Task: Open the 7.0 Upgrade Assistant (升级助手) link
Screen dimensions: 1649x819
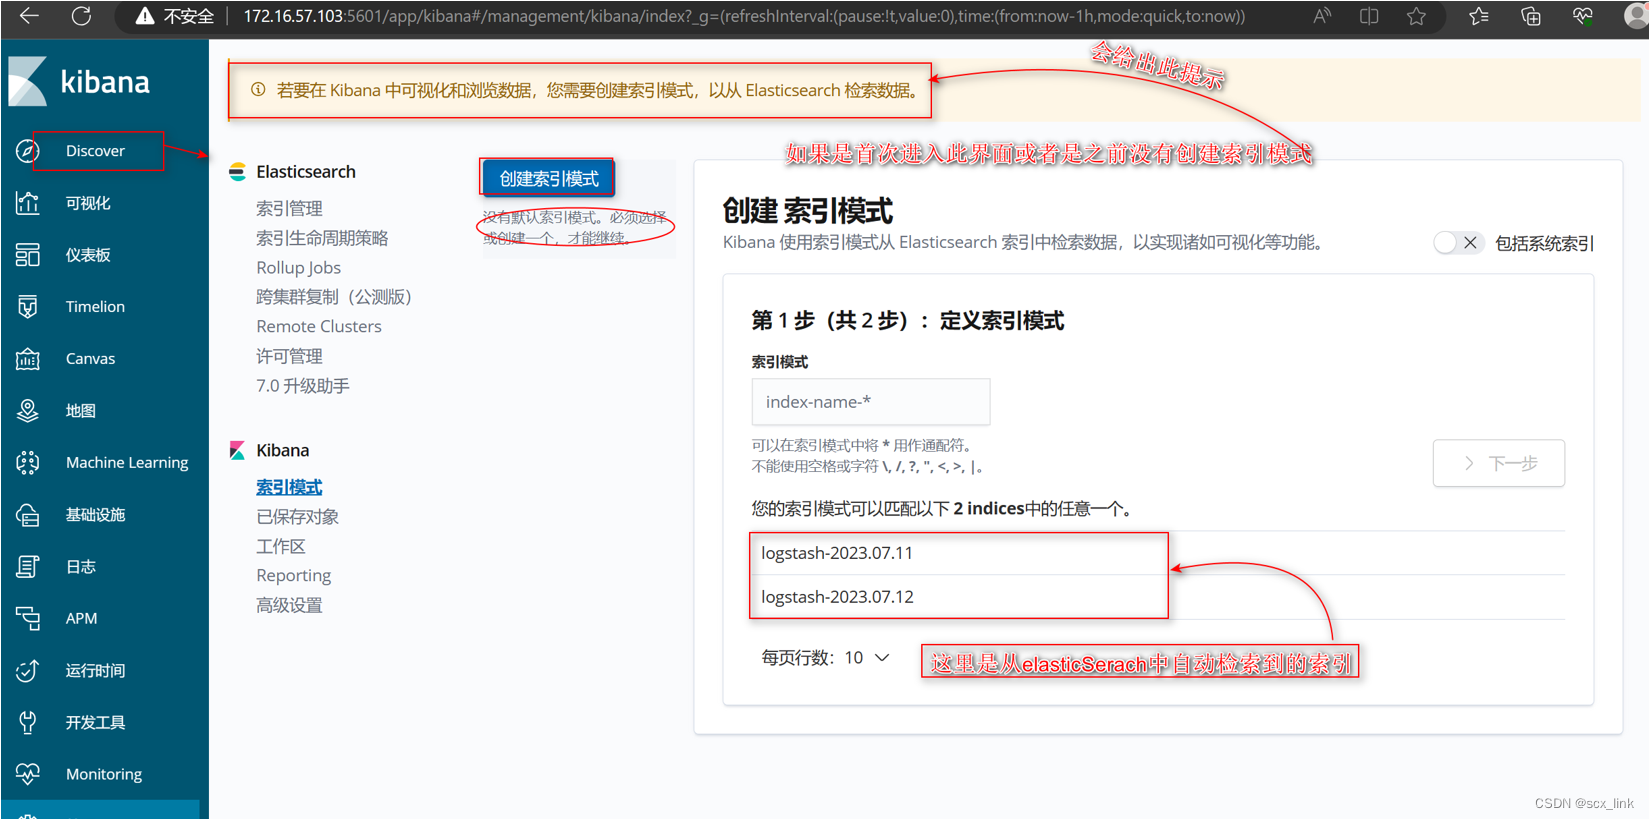Action: pyautogui.click(x=302, y=386)
